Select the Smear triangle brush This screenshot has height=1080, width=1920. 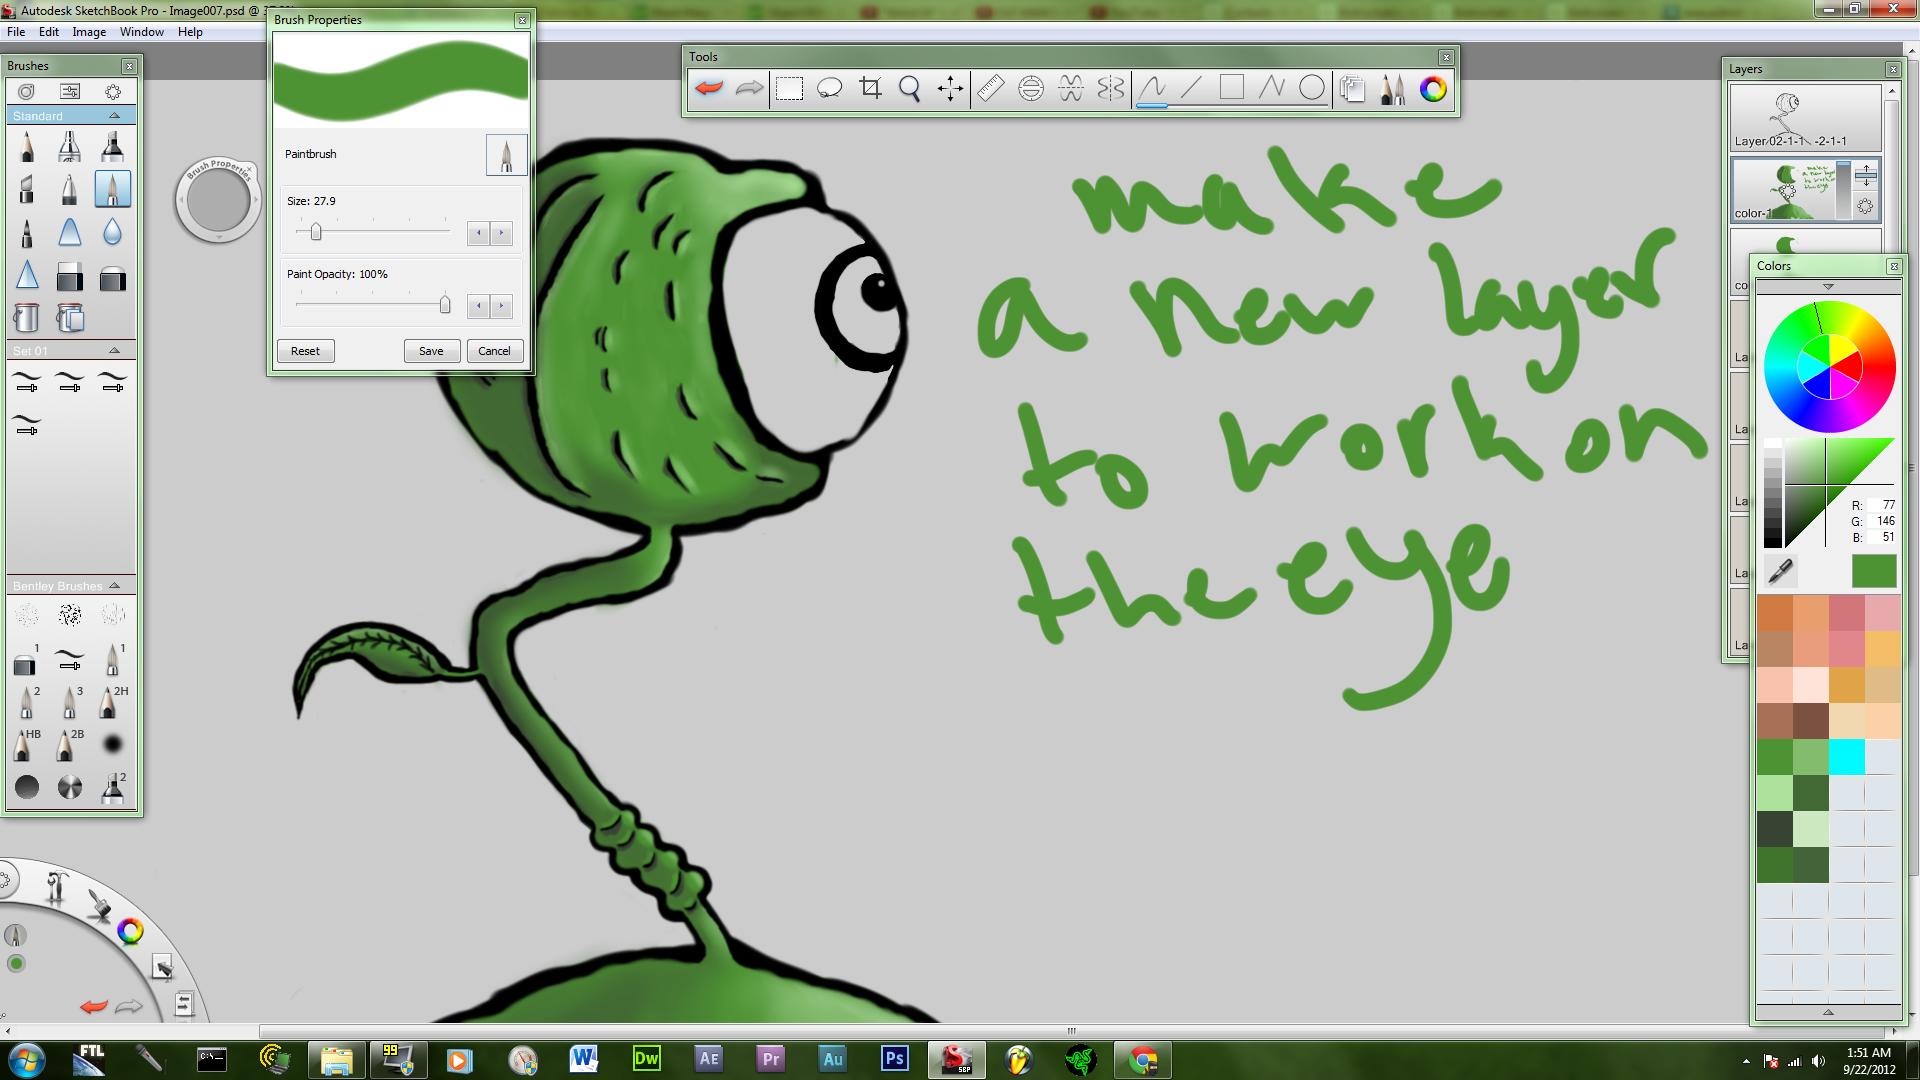tap(69, 232)
